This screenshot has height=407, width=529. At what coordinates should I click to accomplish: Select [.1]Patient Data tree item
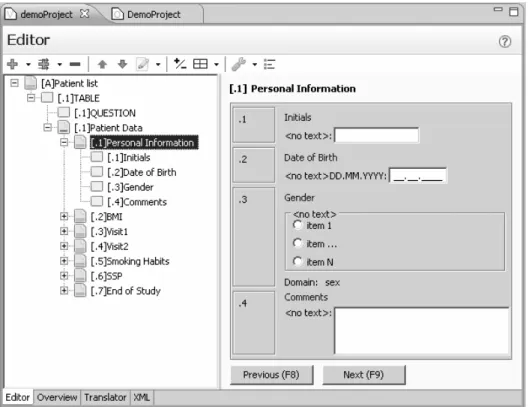tap(108, 128)
